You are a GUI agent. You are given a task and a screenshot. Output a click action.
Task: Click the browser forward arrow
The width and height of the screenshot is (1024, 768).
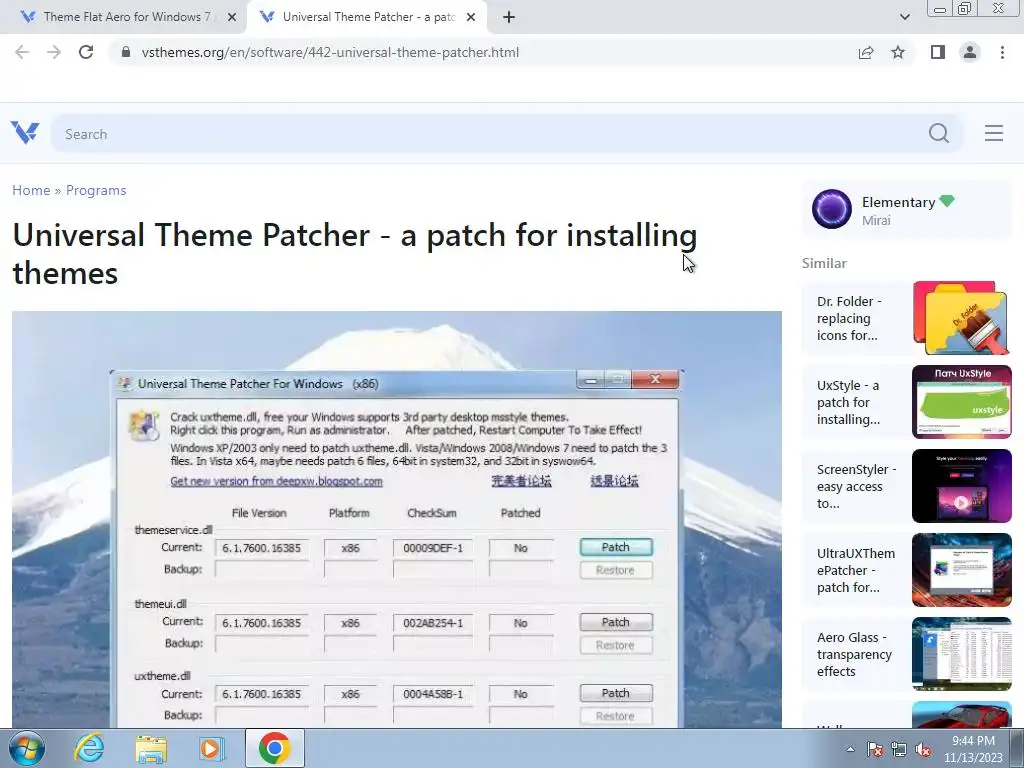point(54,52)
